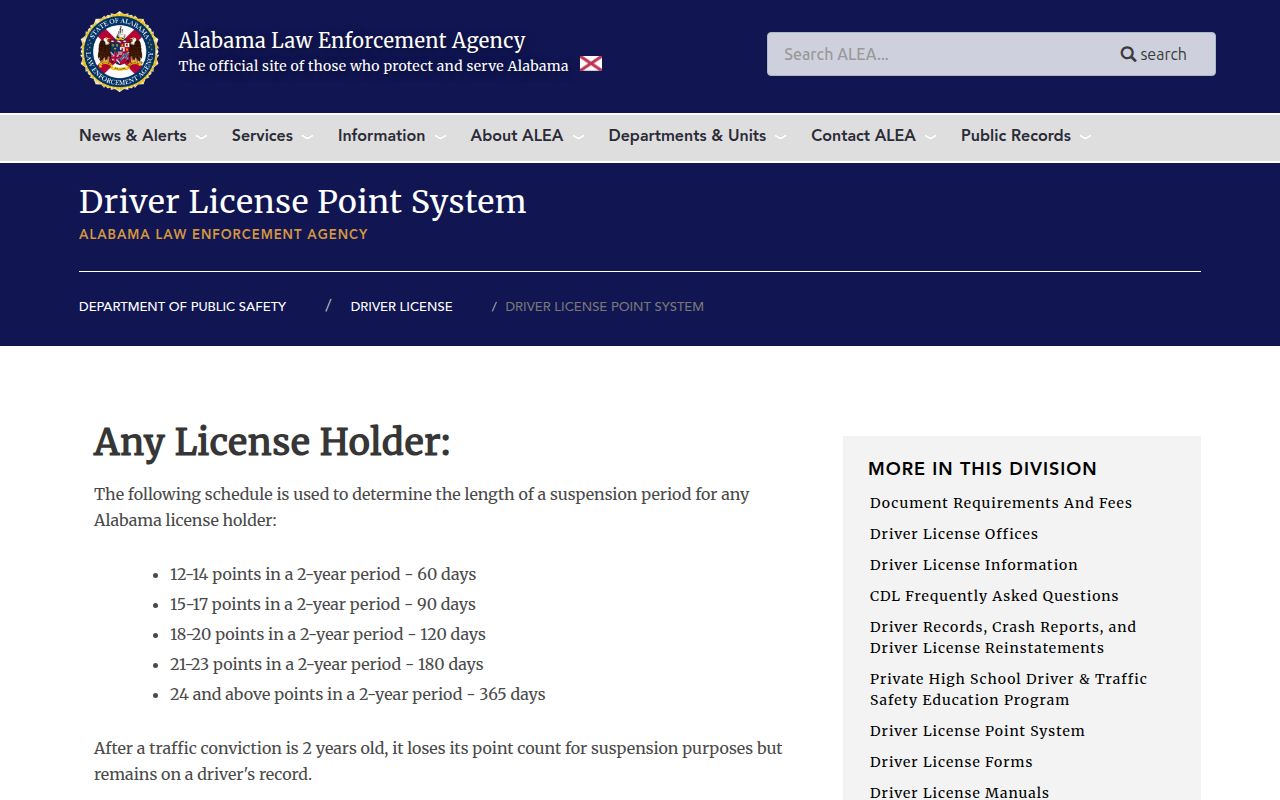Click the page title Driver License Point System

point(302,201)
